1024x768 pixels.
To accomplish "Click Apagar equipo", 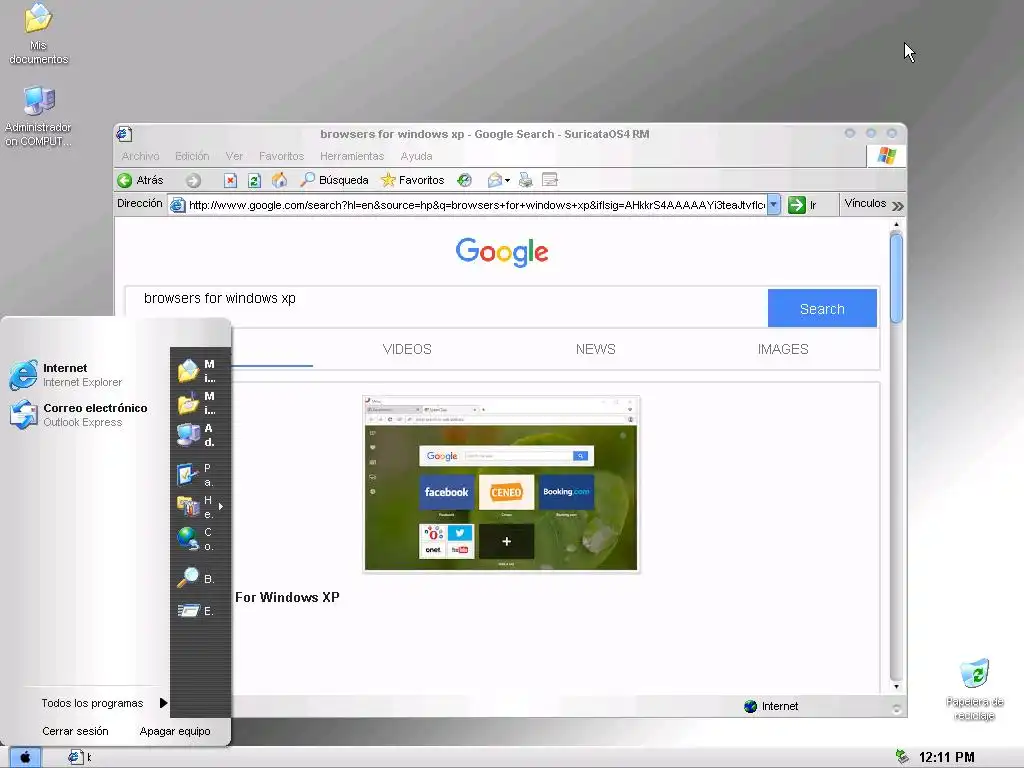I will tap(175, 731).
